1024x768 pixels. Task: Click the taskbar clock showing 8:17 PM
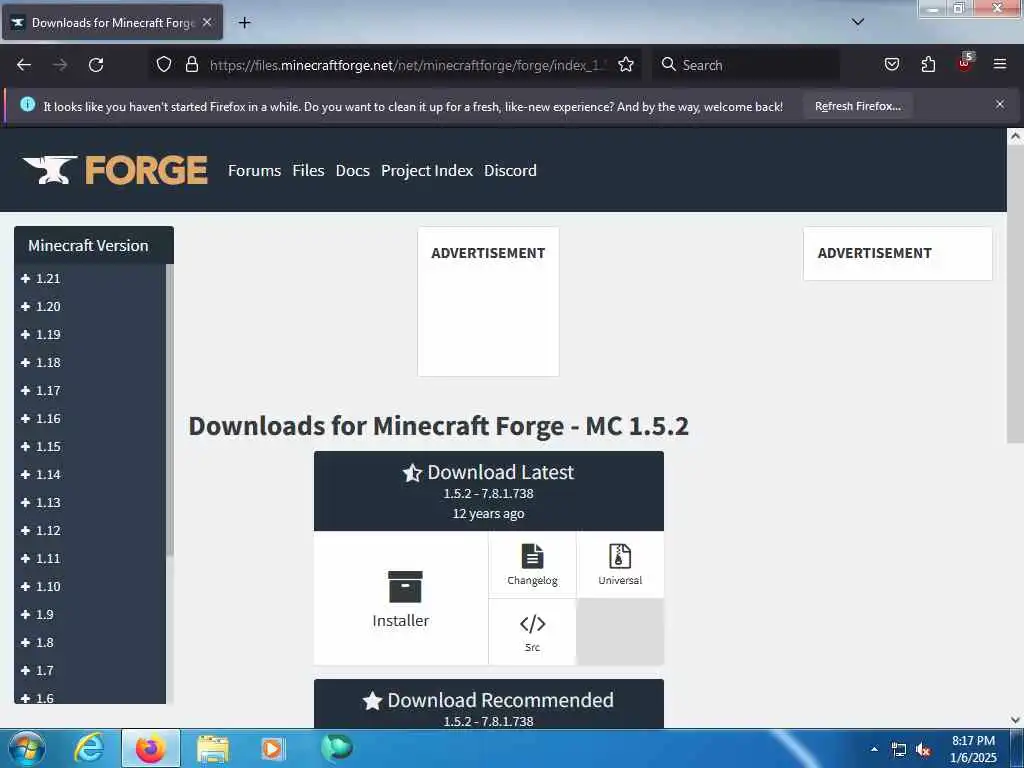[x=973, y=748]
